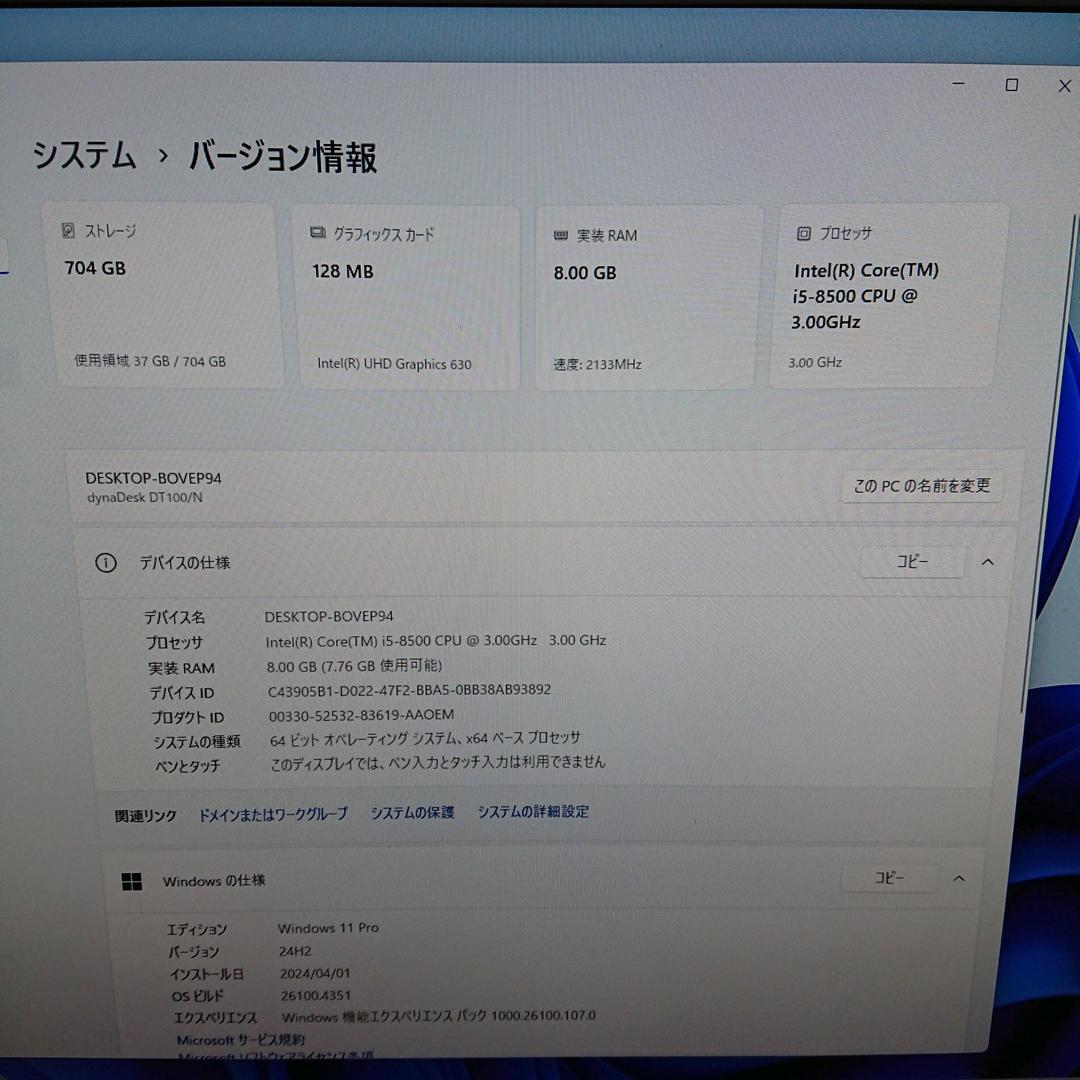Open the システムの詳細設定 link
Image resolution: width=1080 pixels, height=1080 pixels.
pyautogui.click(x=532, y=812)
